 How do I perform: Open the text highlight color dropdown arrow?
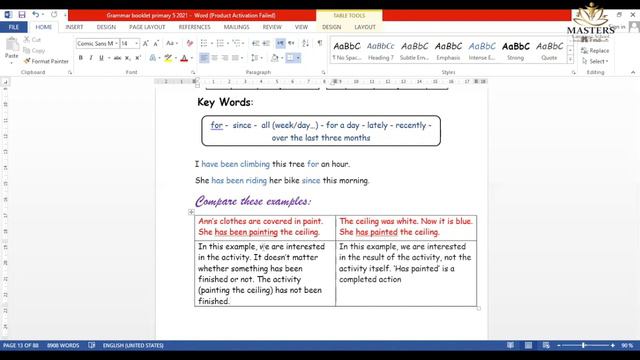coord(176,58)
